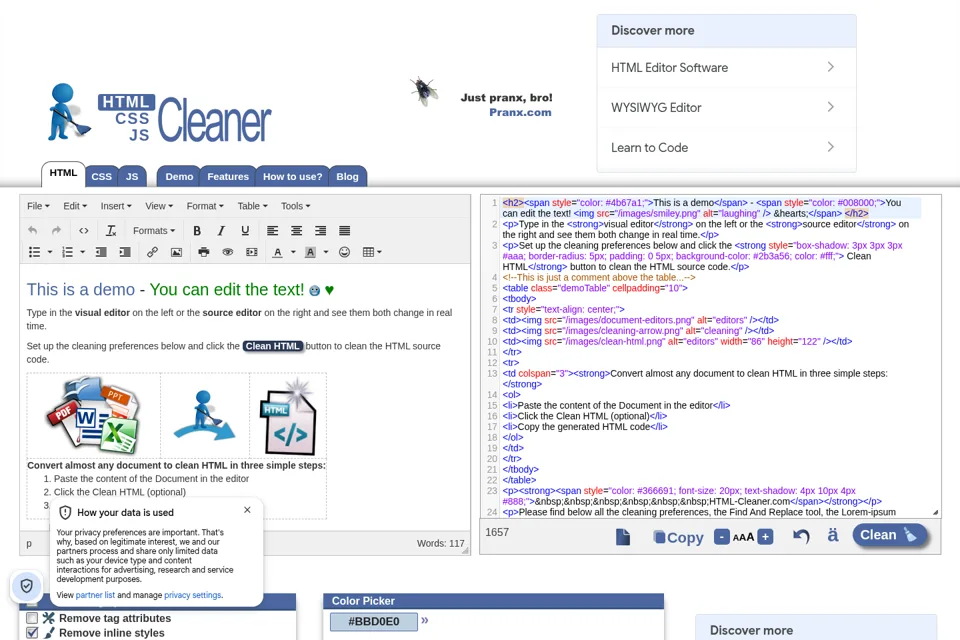Open the Demo tab
960x640 pixels.
pos(179,176)
